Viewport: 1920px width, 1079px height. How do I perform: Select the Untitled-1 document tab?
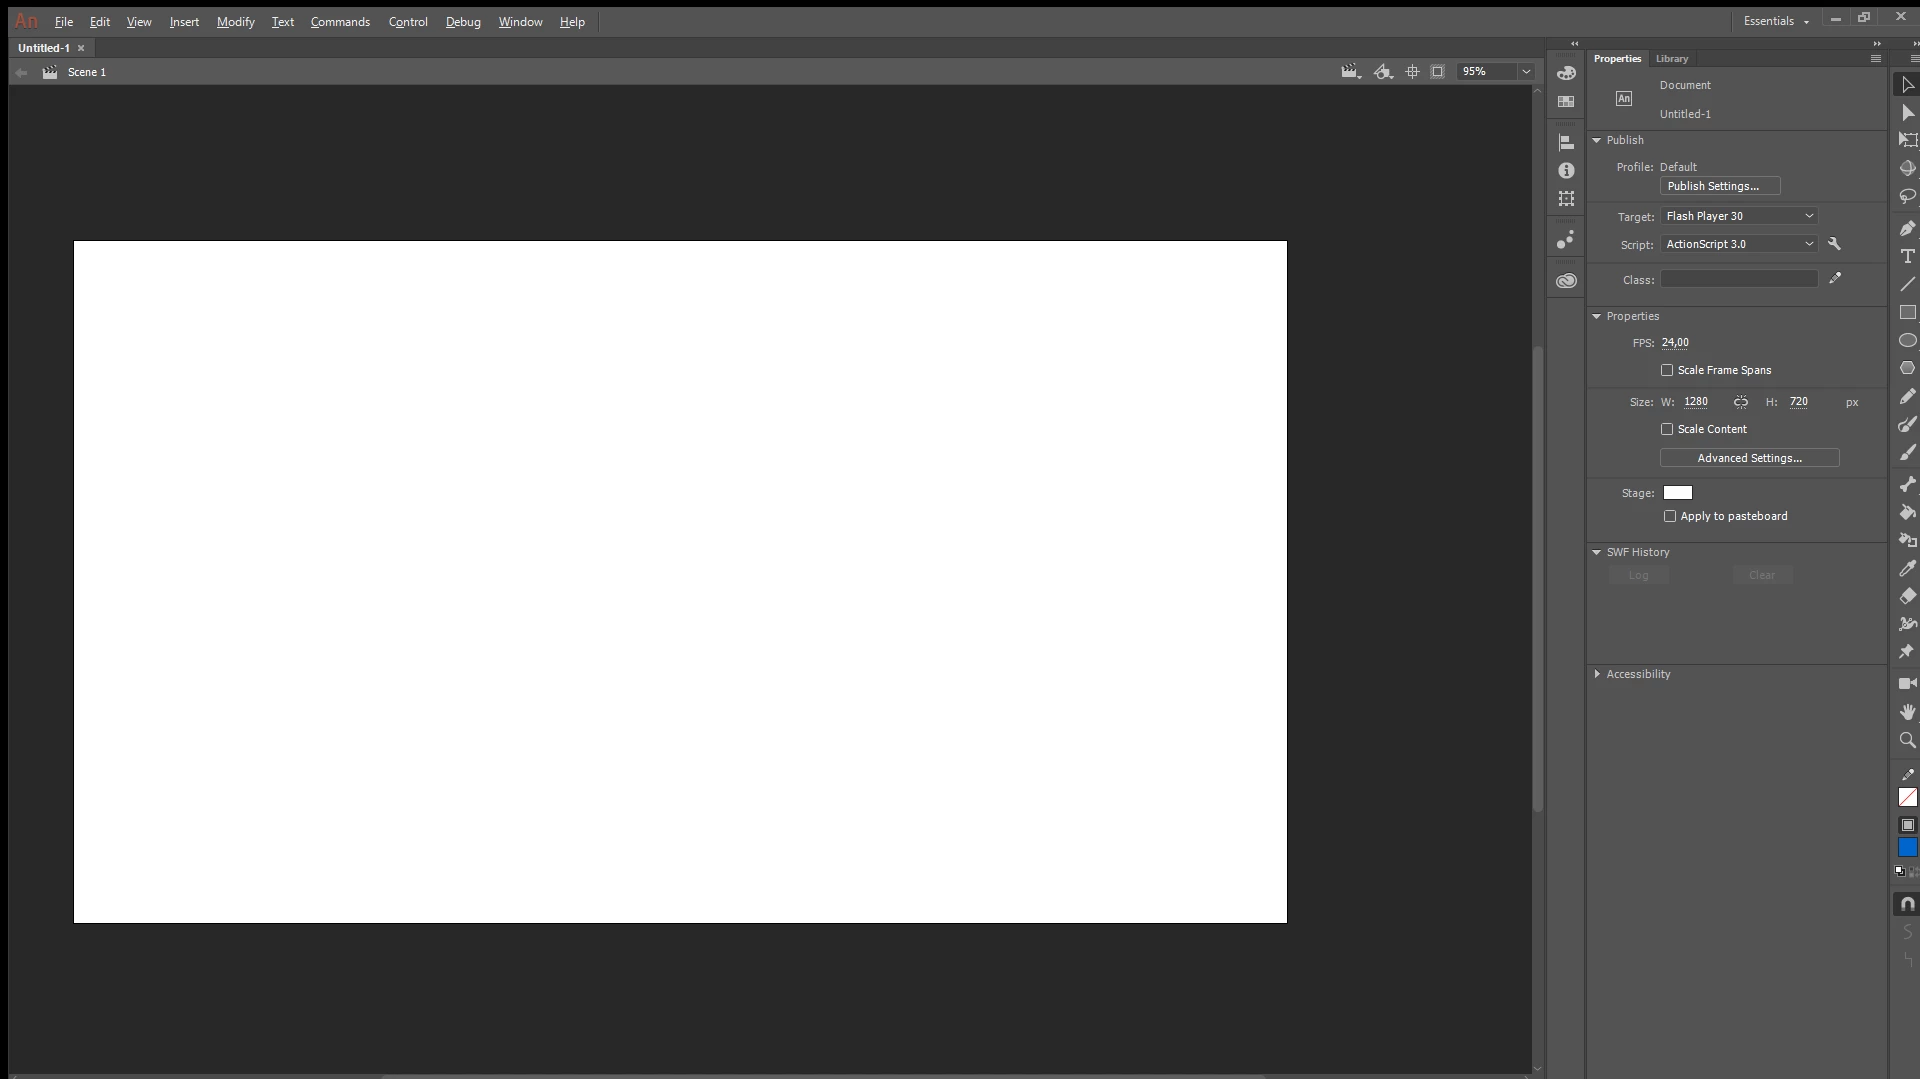coord(44,48)
